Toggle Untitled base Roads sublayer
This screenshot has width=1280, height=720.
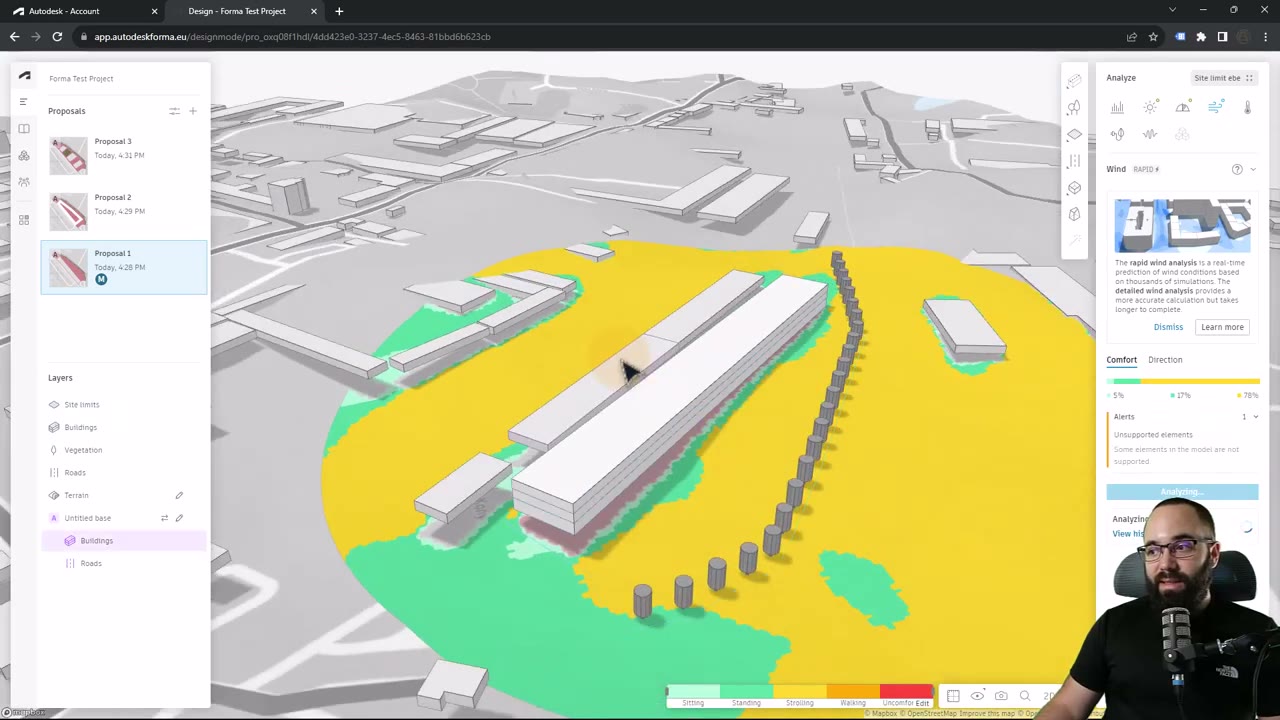pyautogui.click(x=70, y=563)
